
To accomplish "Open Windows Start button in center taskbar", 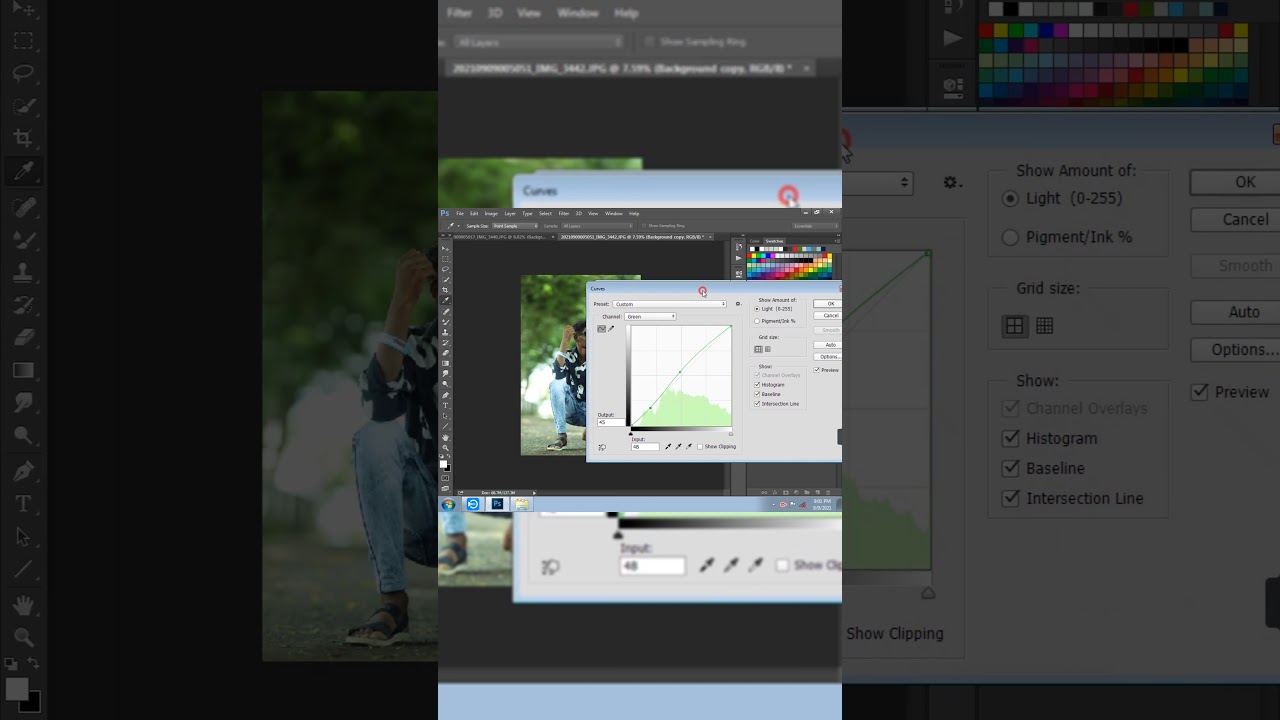I will pyautogui.click(x=448, y=504).
